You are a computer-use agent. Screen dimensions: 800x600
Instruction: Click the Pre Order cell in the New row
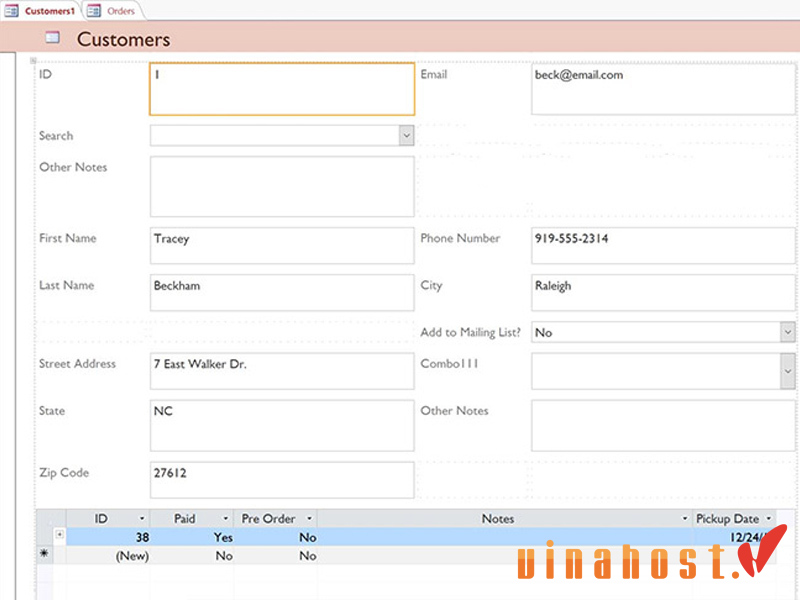coord(276,556)
